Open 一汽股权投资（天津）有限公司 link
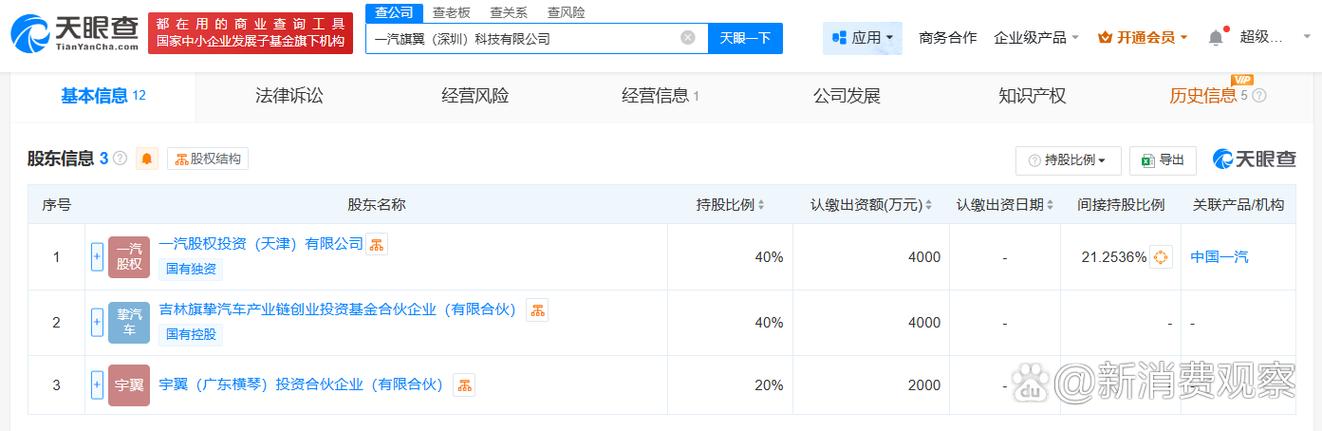 click(x=261, y=243)
